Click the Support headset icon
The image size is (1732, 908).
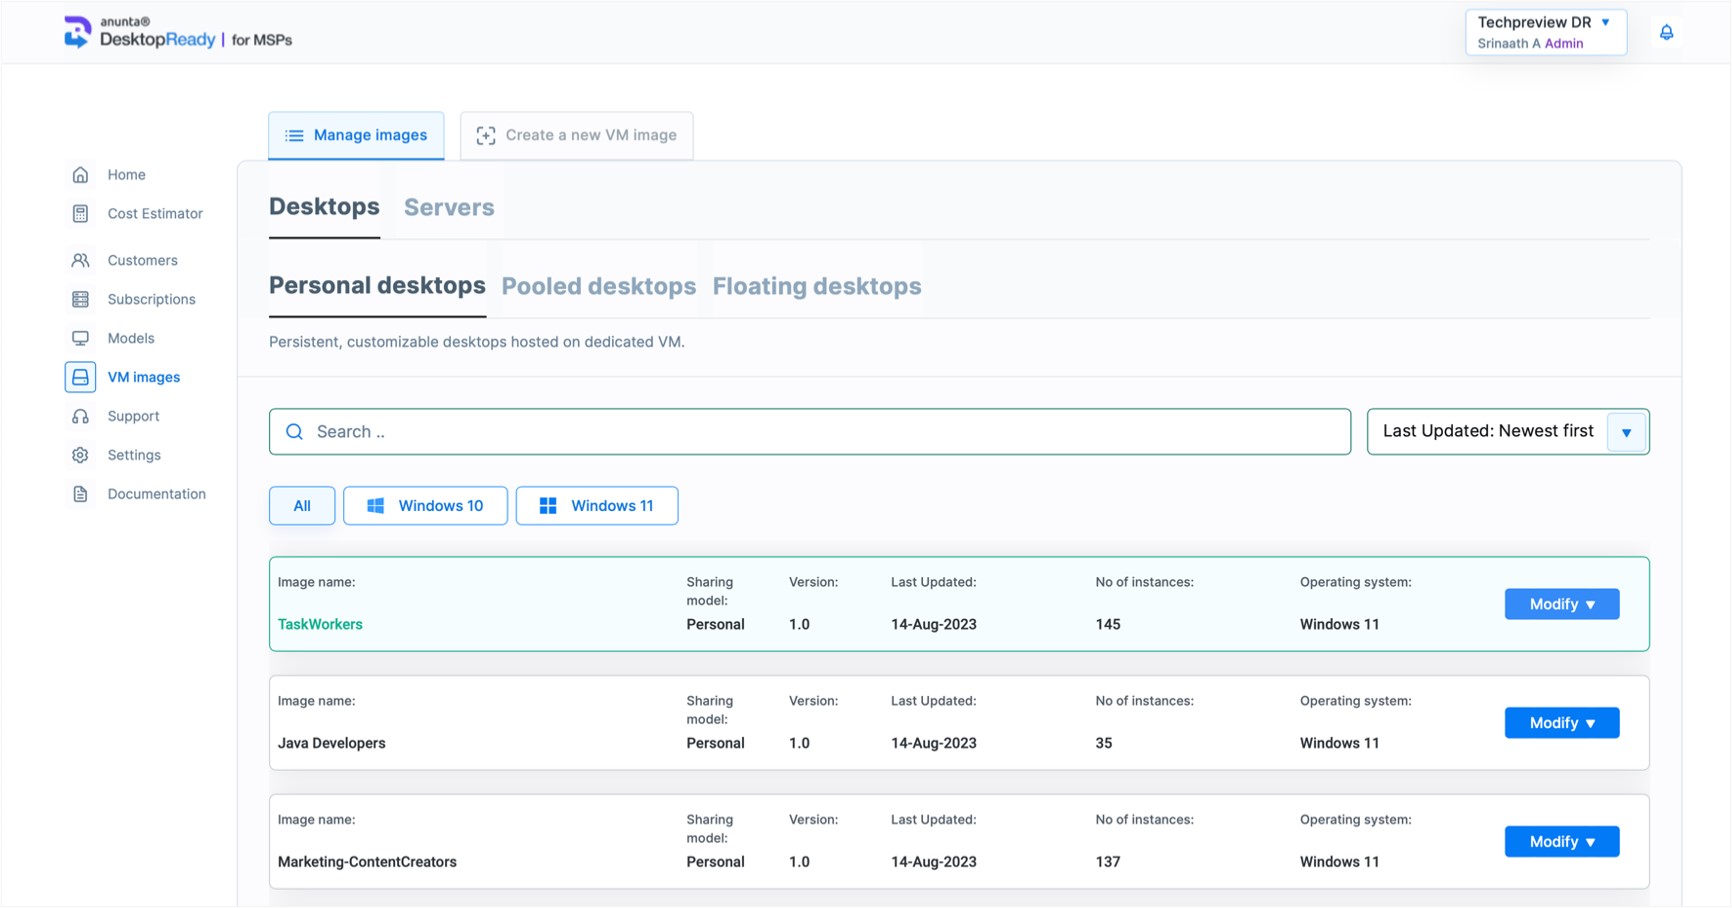click(x=81, y=416)
